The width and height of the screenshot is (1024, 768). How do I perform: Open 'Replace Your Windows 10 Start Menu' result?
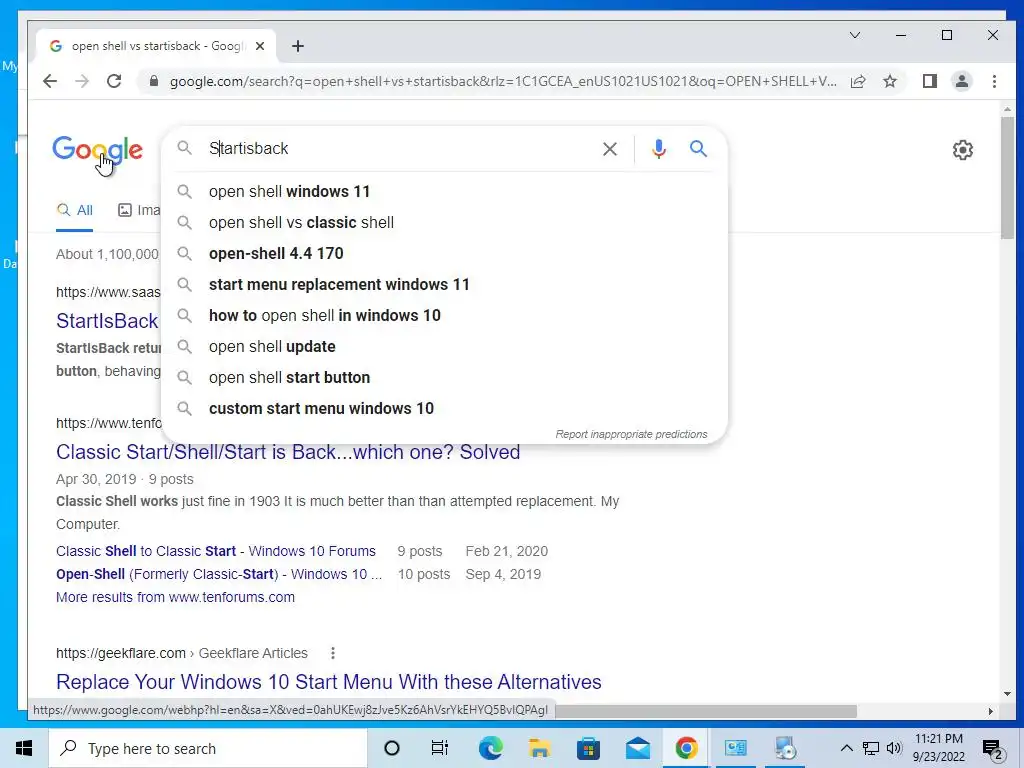click(x=328, y=682)
